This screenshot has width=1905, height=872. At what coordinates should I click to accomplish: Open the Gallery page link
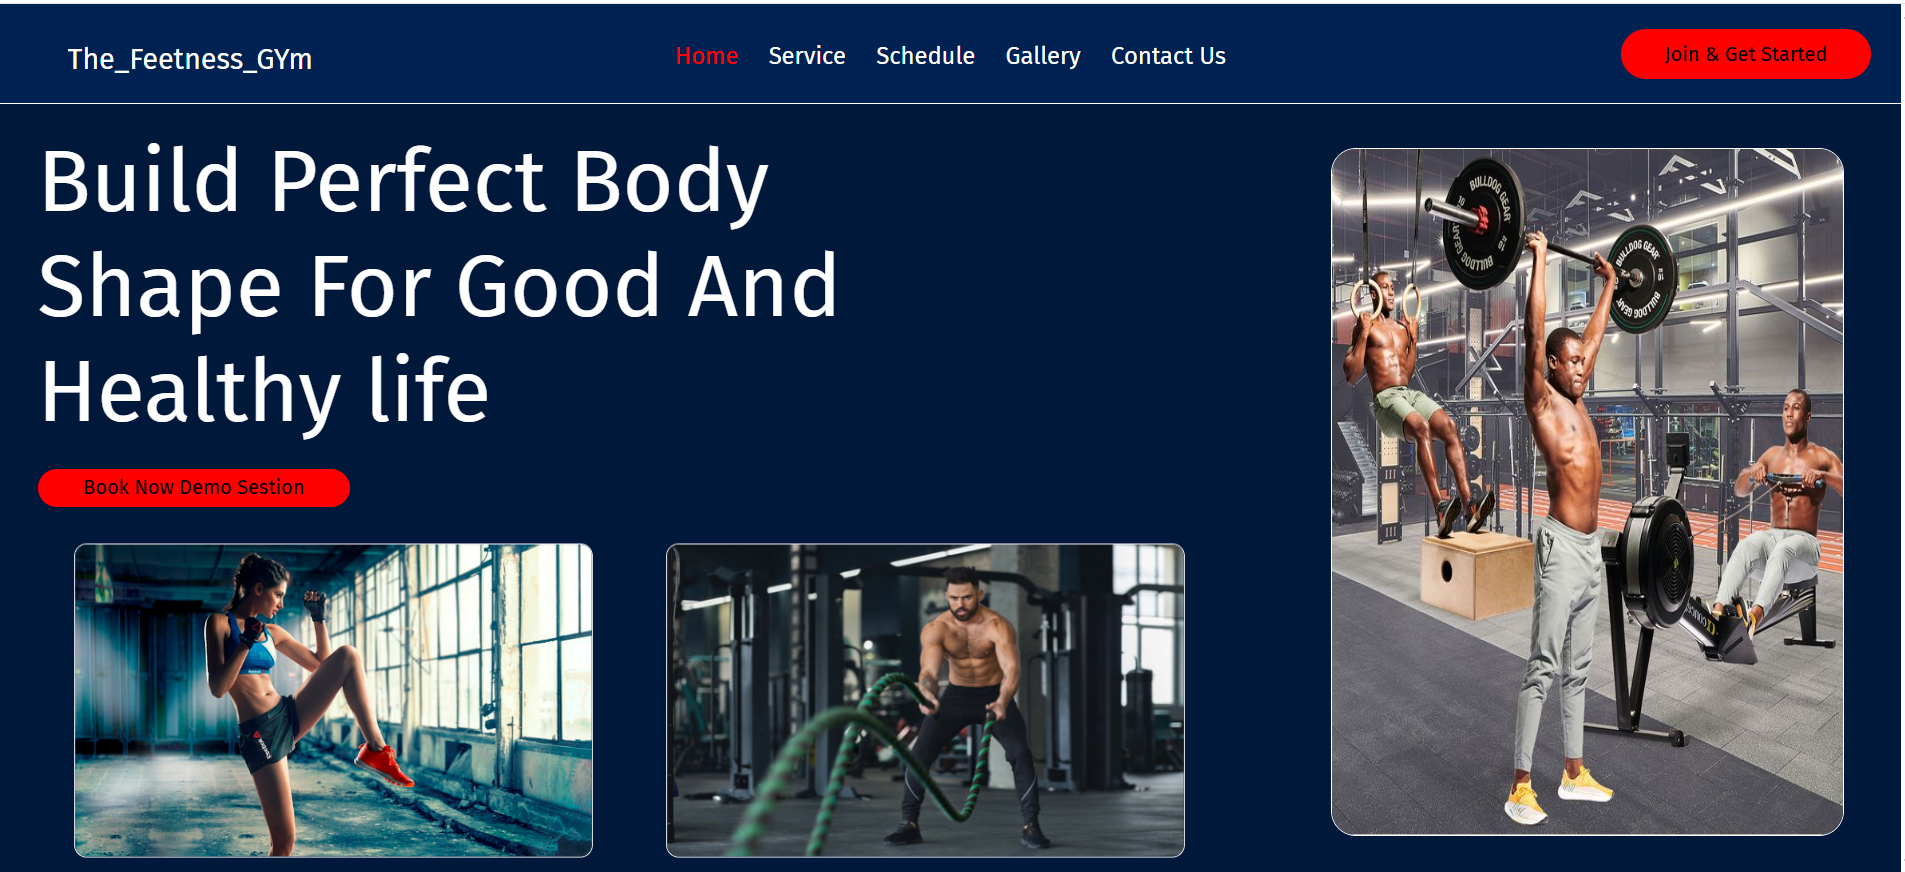(1043, 56)
